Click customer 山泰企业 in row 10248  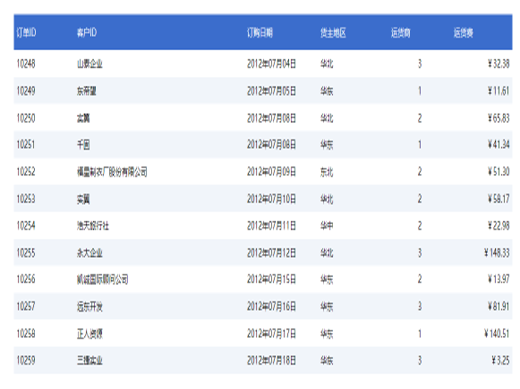click(90, 64)
